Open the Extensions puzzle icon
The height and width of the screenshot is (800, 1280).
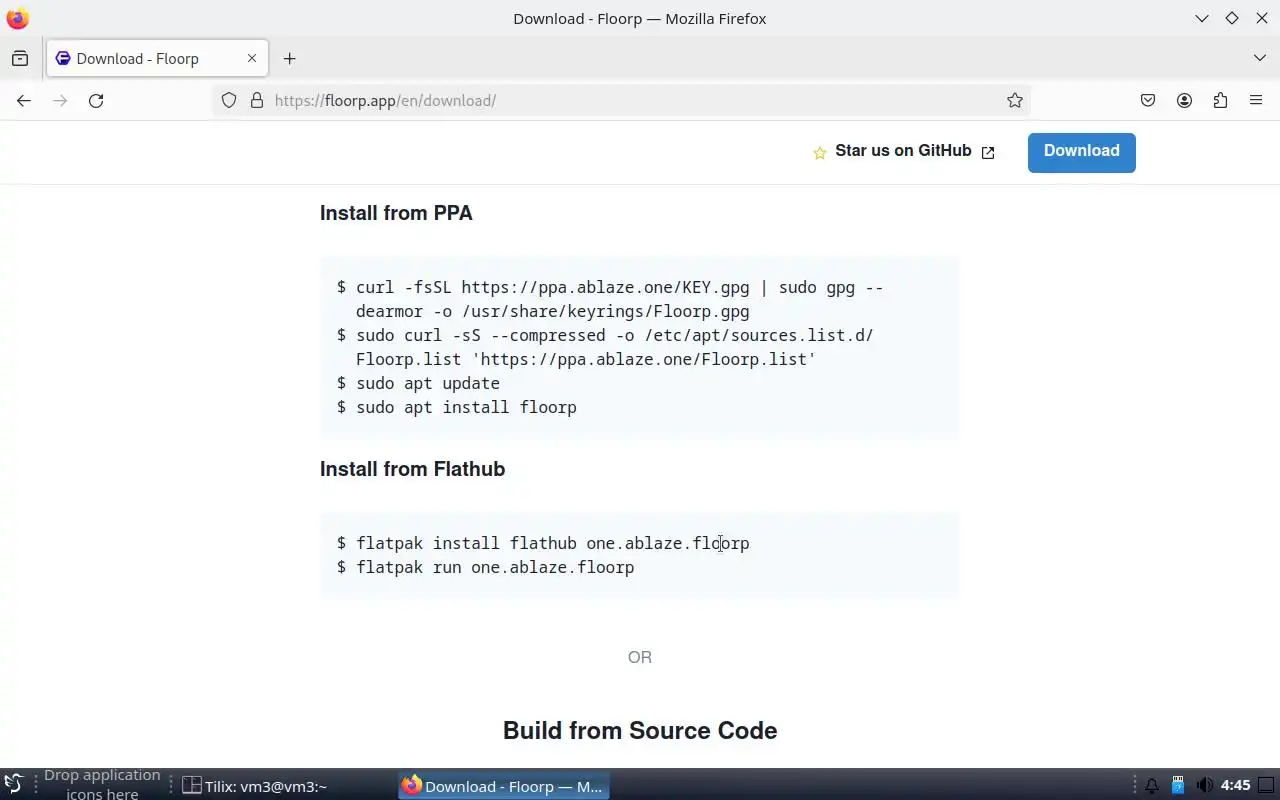(1220, 100)
